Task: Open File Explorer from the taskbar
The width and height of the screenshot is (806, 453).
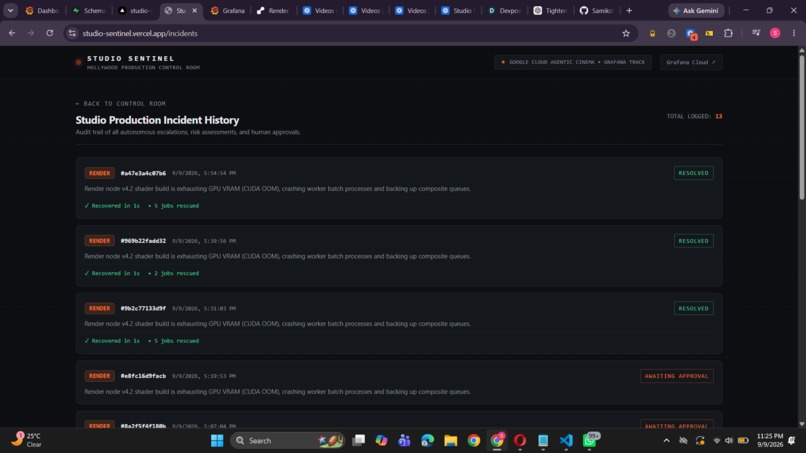Action: (x=451, y=441)
